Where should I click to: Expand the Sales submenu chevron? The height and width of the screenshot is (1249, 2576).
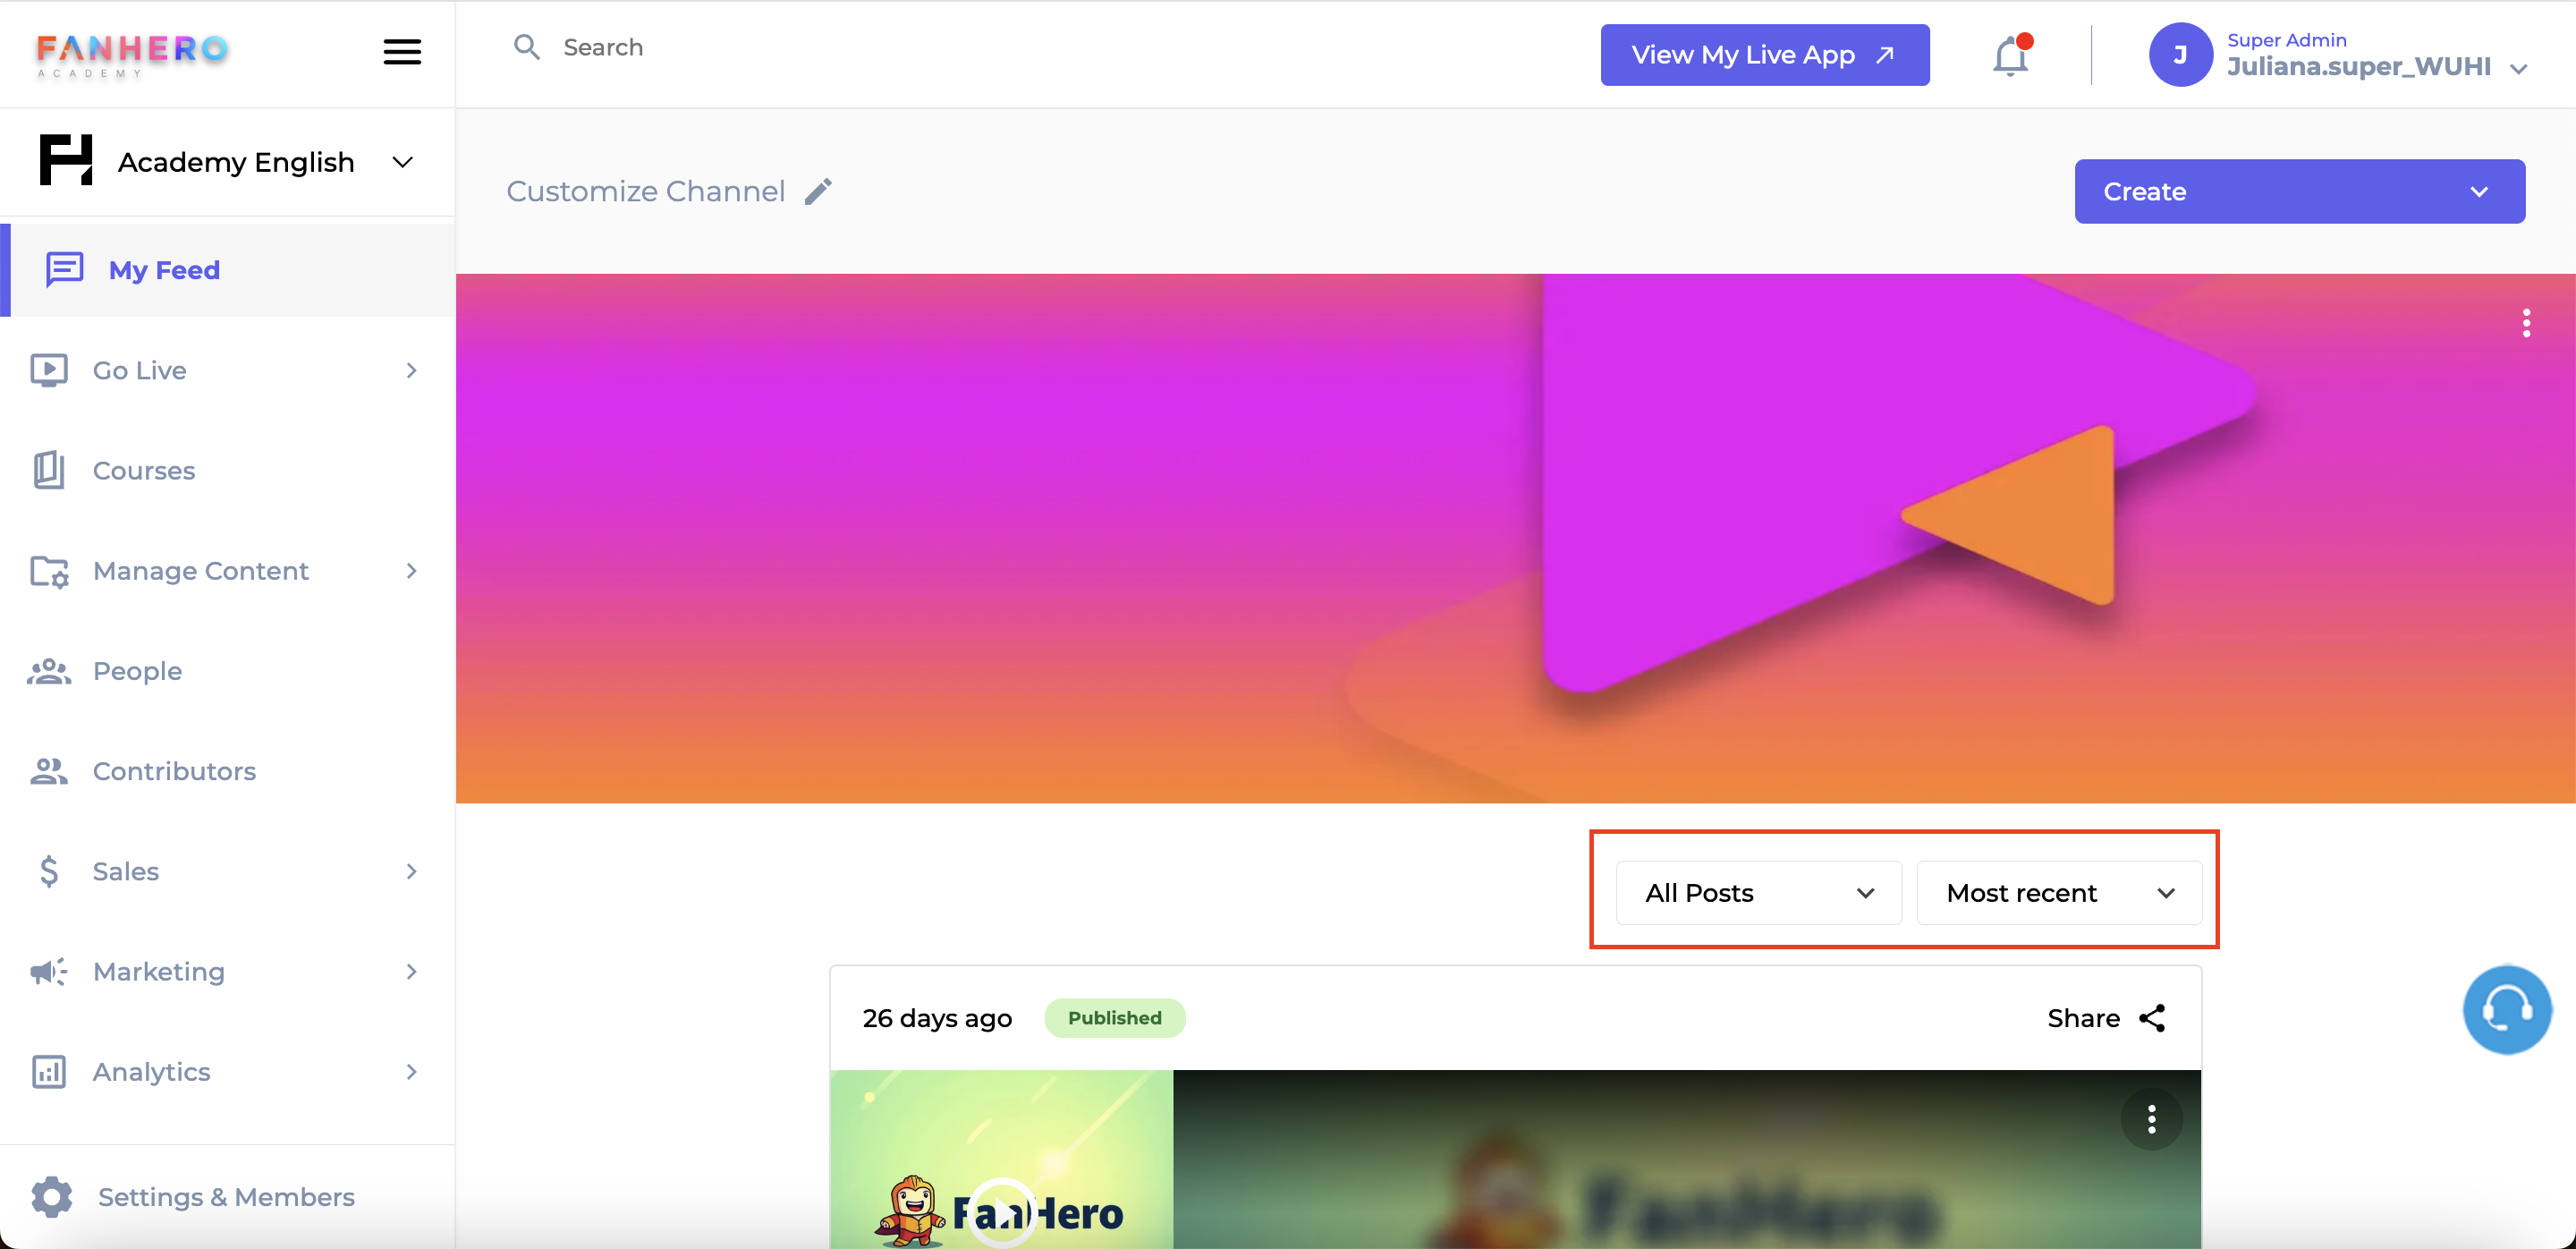[411, 871]
